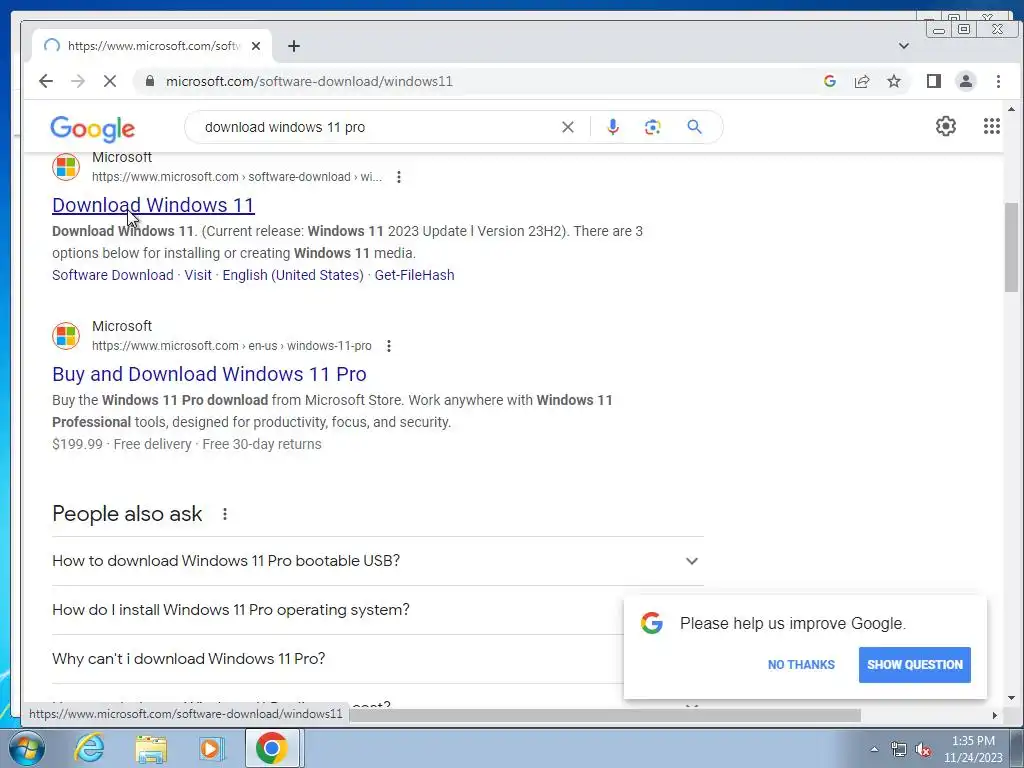Open the Software Download sitelink

pos(113,275)
